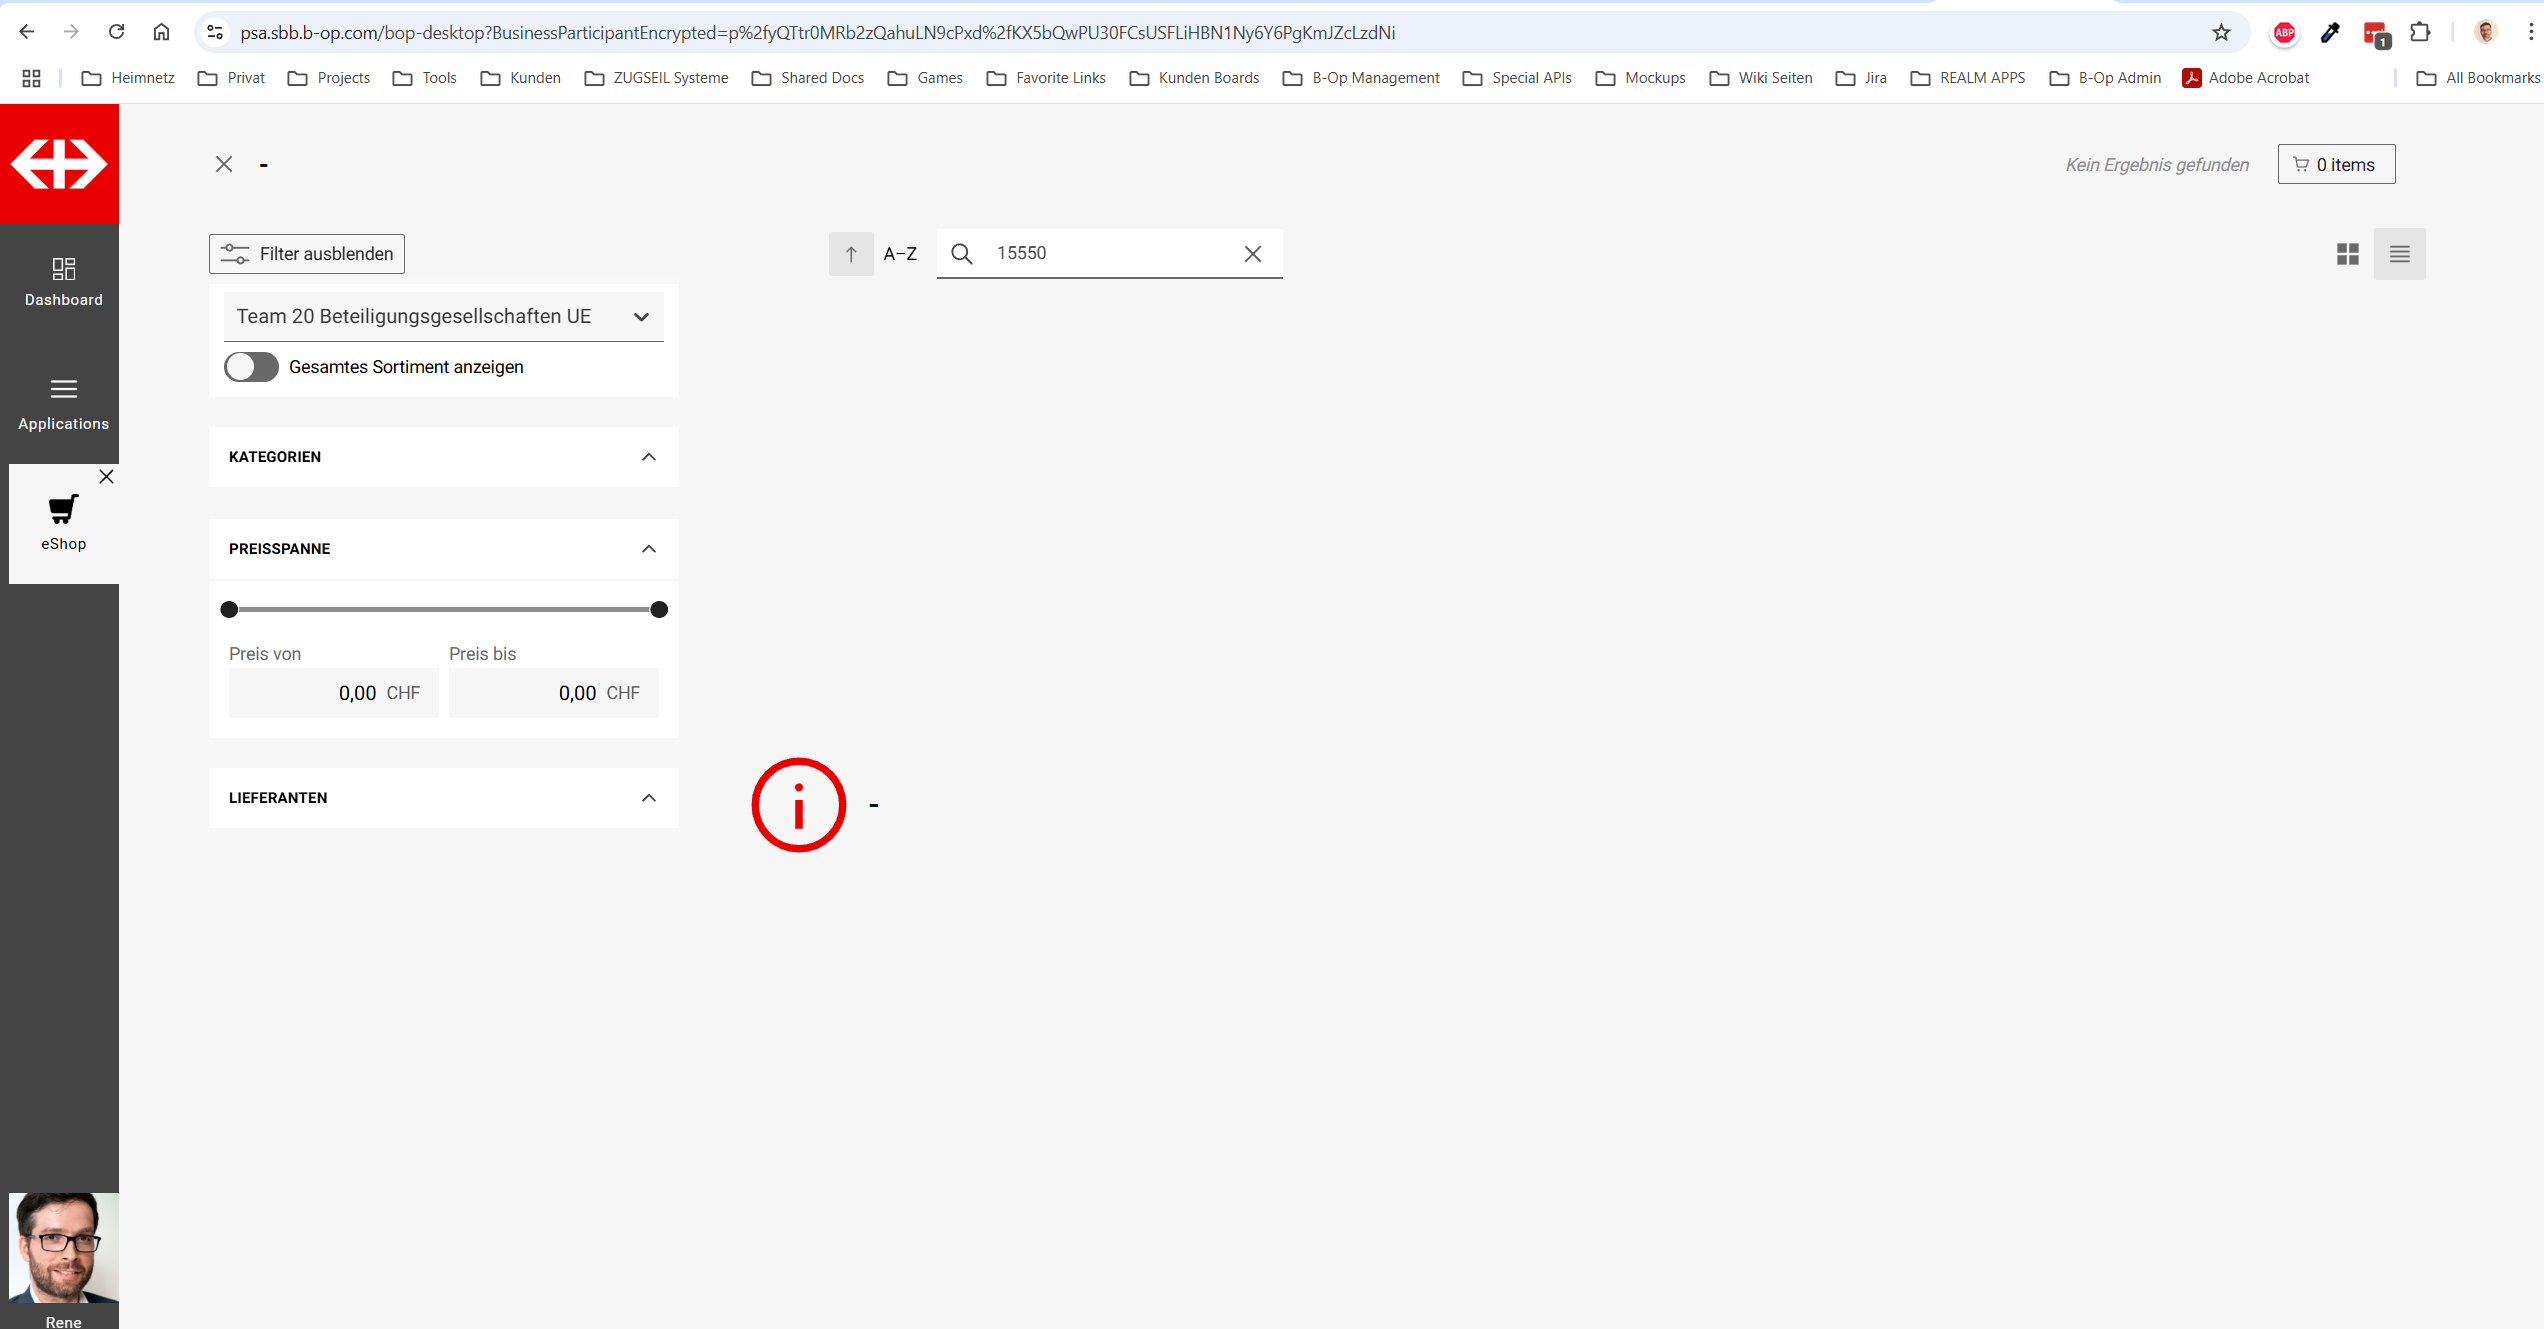Click the SBB logo in the sidebar
Viewport: 2544px width, 1329px height.
tap(59, 164)
